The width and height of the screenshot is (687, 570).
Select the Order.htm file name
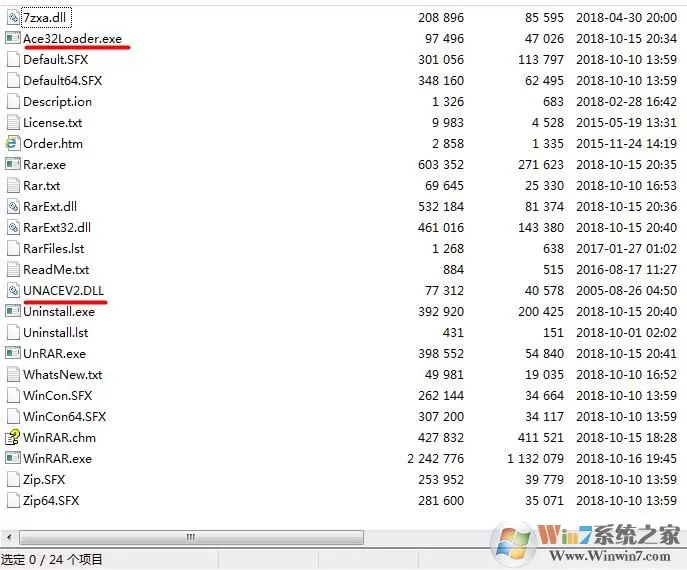coord(53,144)
